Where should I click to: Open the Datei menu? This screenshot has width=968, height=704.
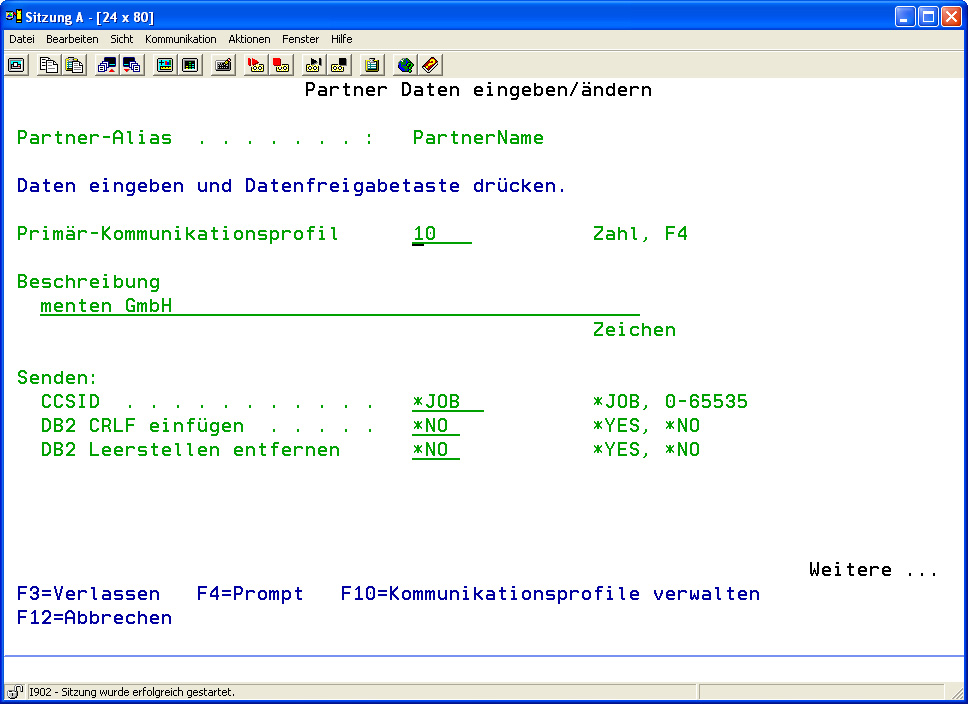[x=22, y=39]
